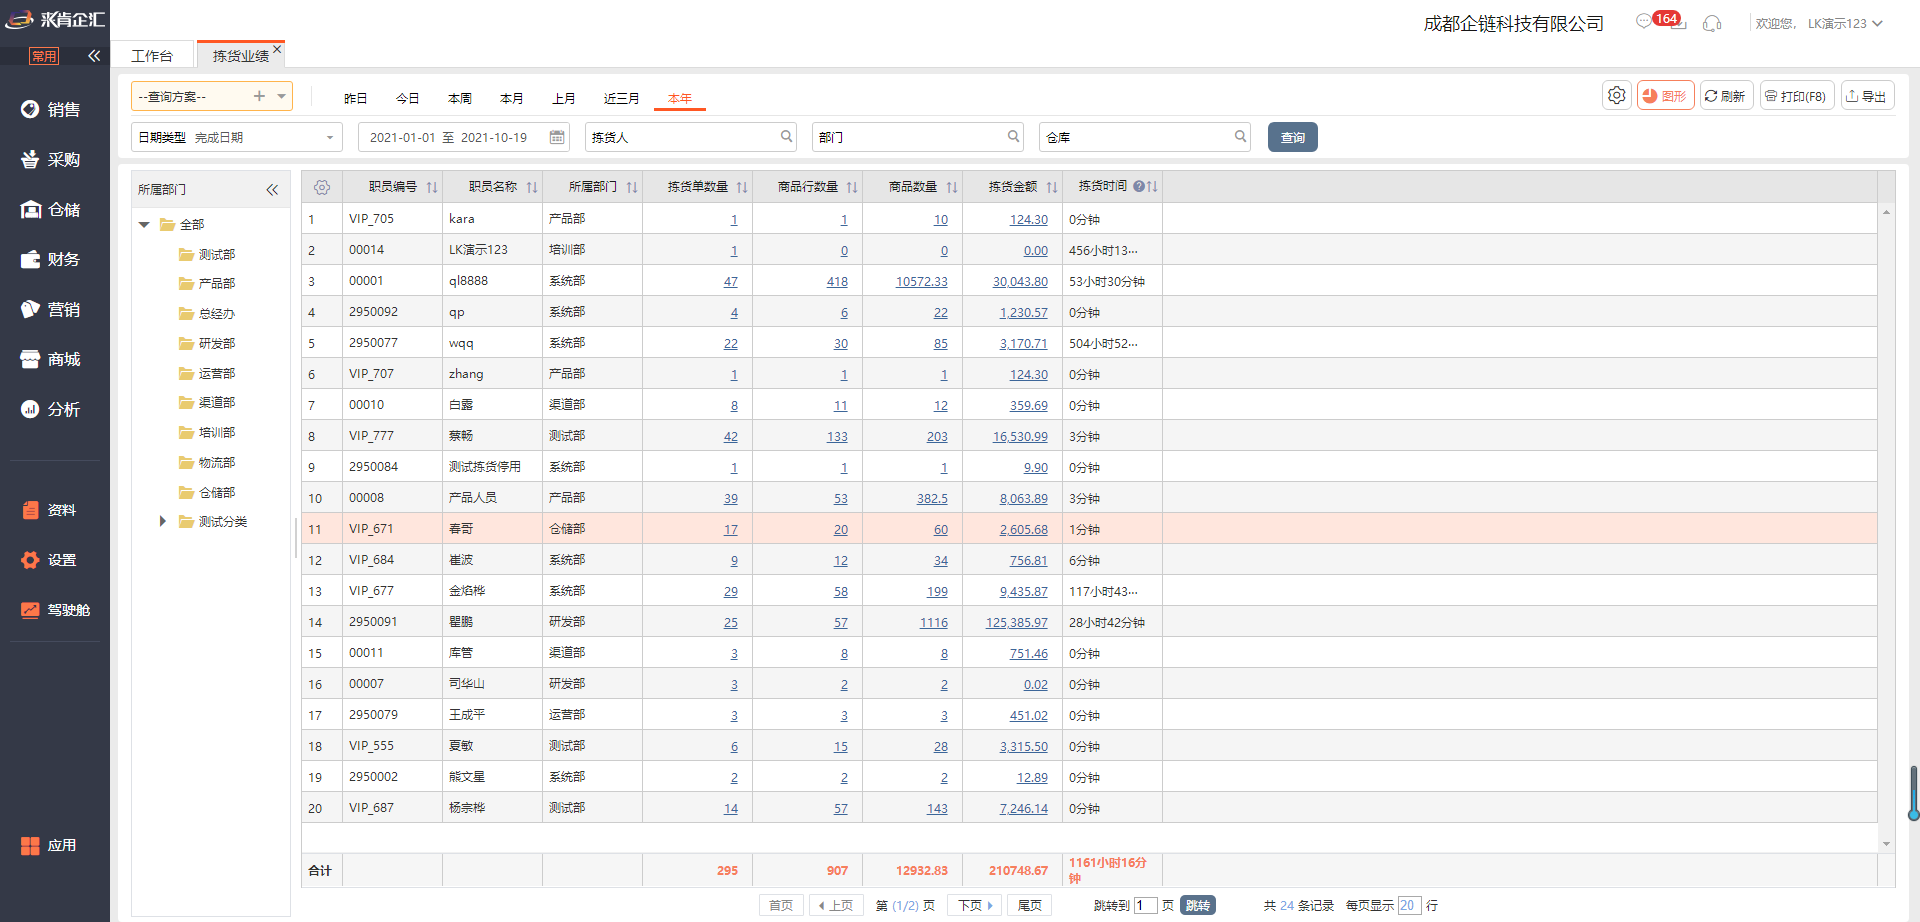Click the 拣货人 search input field
1920x922 pixels.
pyautogui.click(x=682, y=137)
